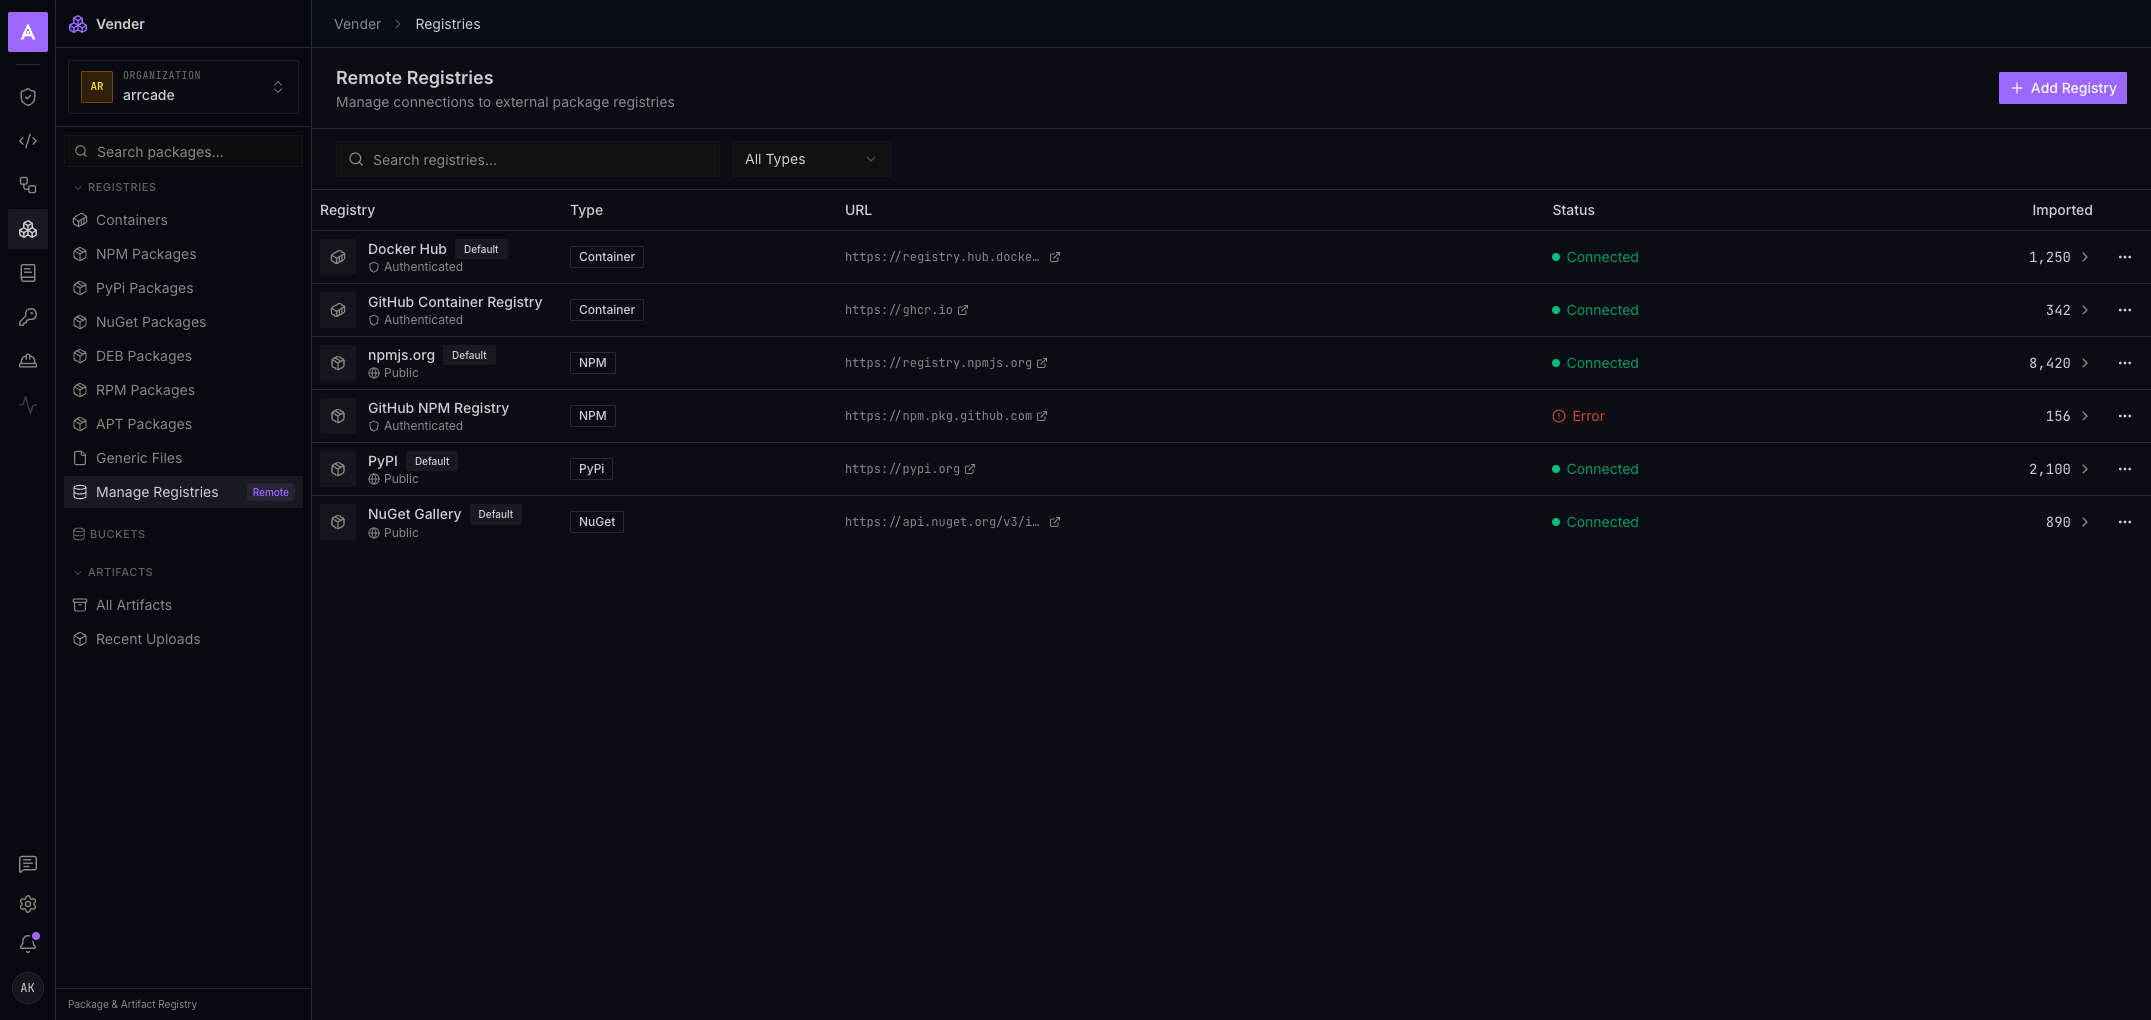This screenshot has width=2151, height=1020.
Task: Open more actions for GitHub NPM Registry
Action: pos(2125,416)
